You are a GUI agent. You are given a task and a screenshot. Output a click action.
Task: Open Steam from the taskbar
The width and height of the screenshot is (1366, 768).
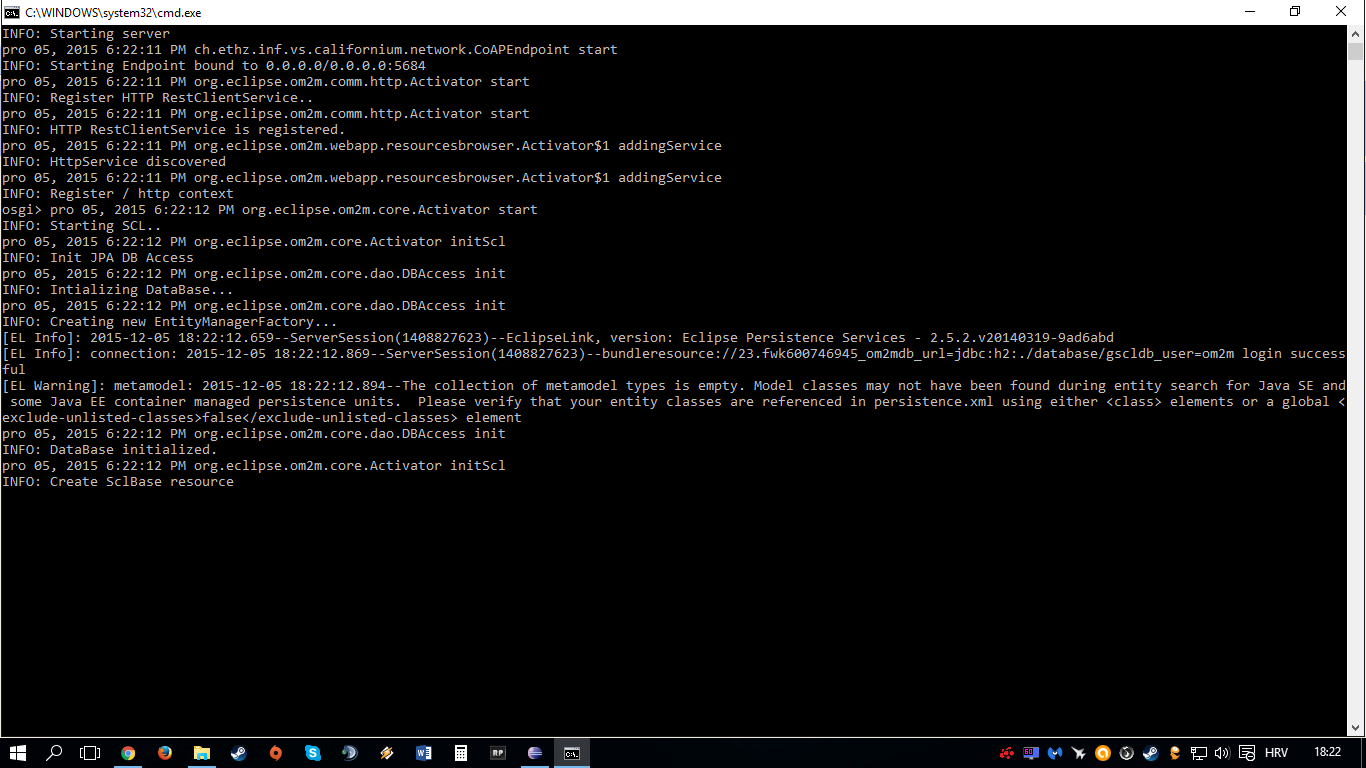click(239, 753)
